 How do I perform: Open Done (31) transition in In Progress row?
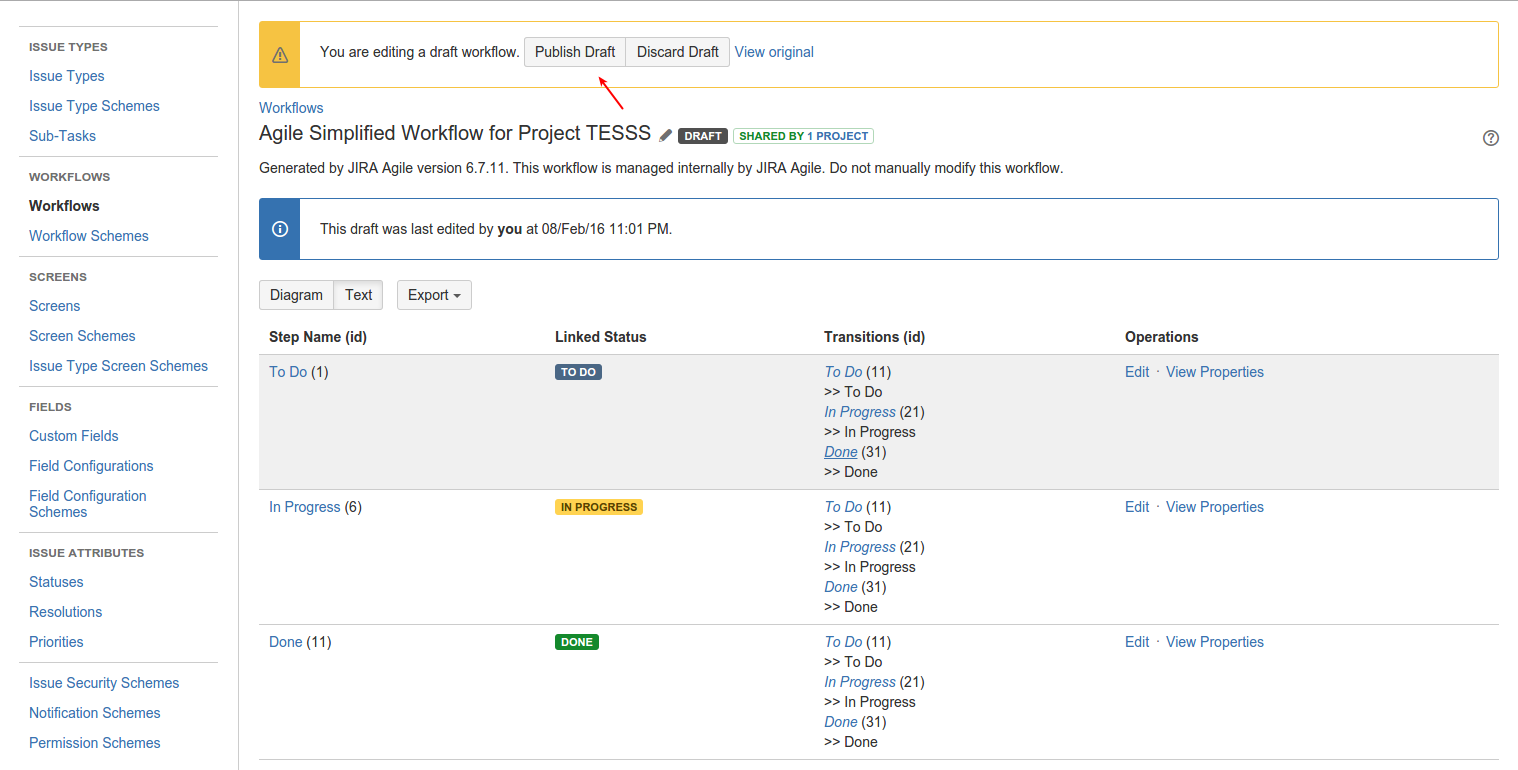click(x=841, y=587)
